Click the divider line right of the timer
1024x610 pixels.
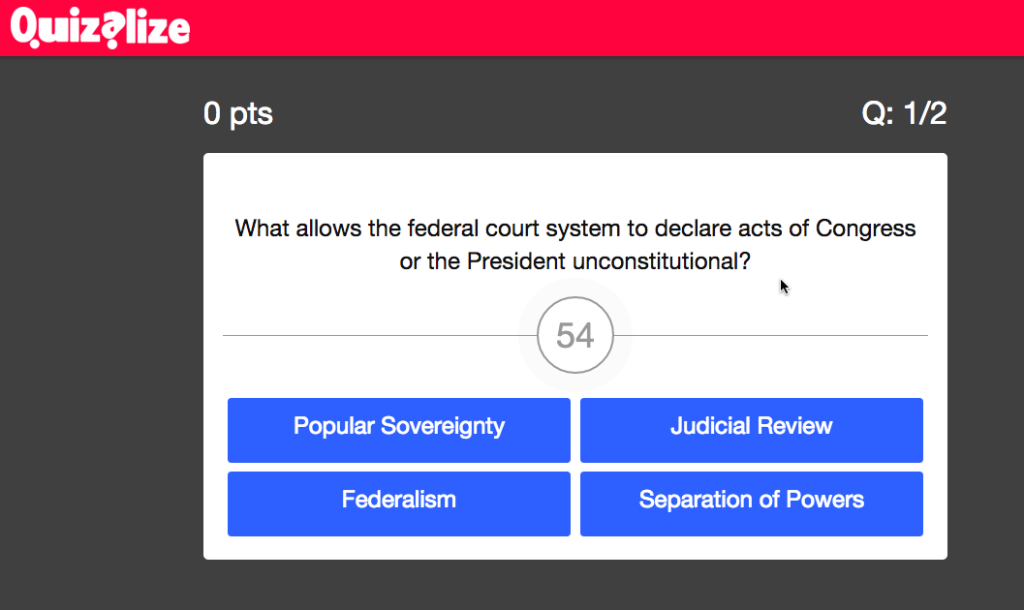pyautogui.click(x=771, y=336)
